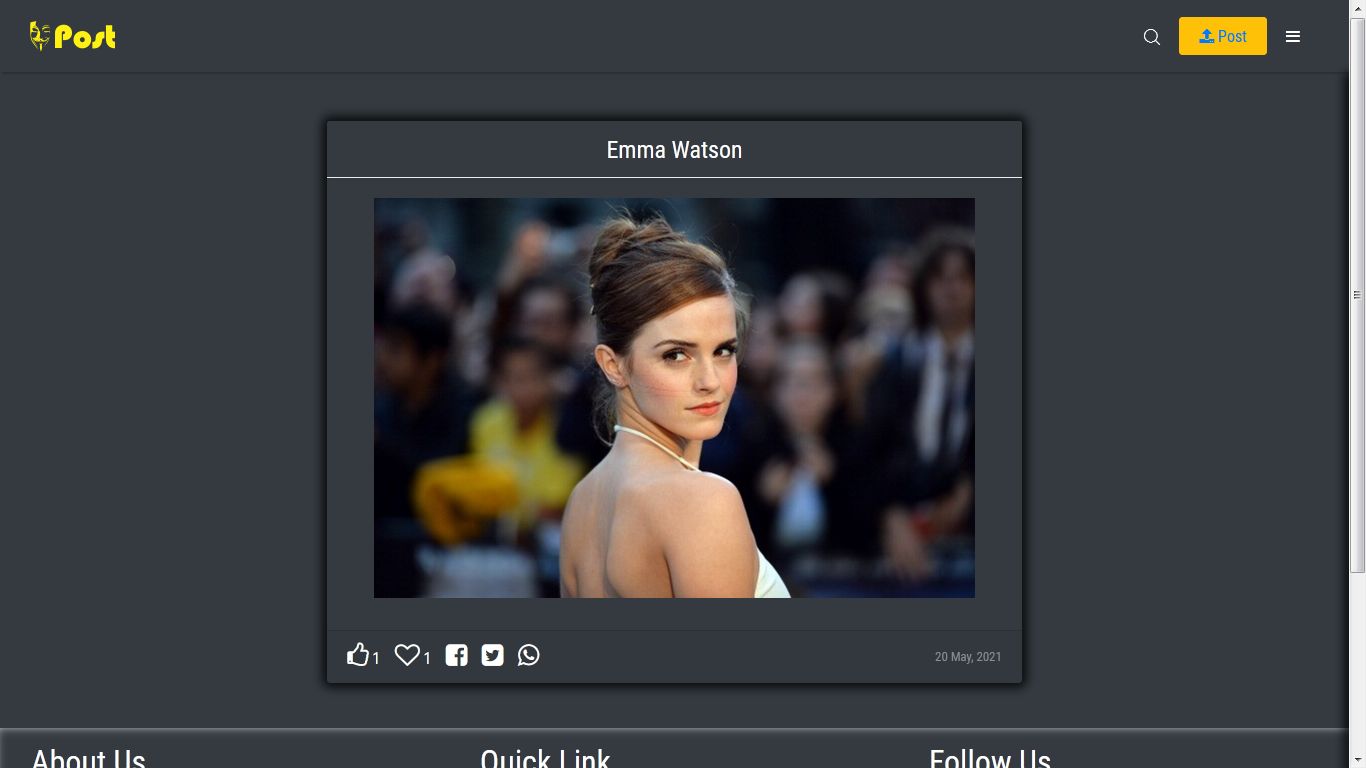Click the Post upload button

coord(1222,35)
